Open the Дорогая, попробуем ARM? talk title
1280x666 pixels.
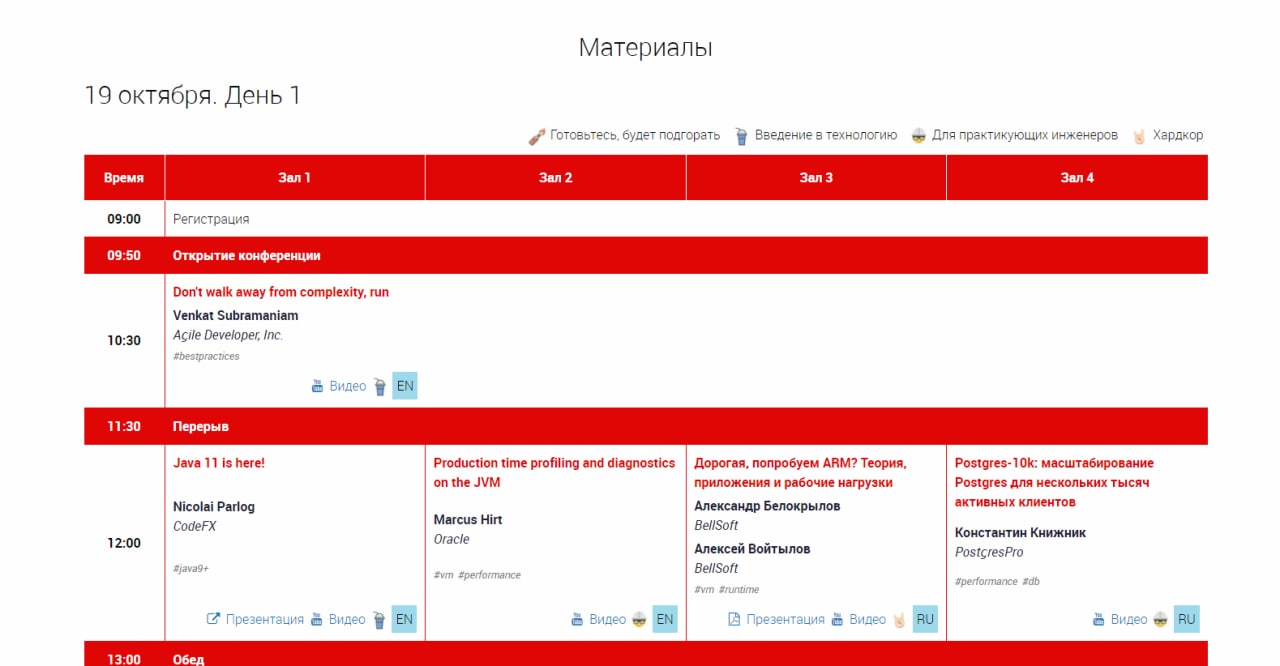coord(800,473)
